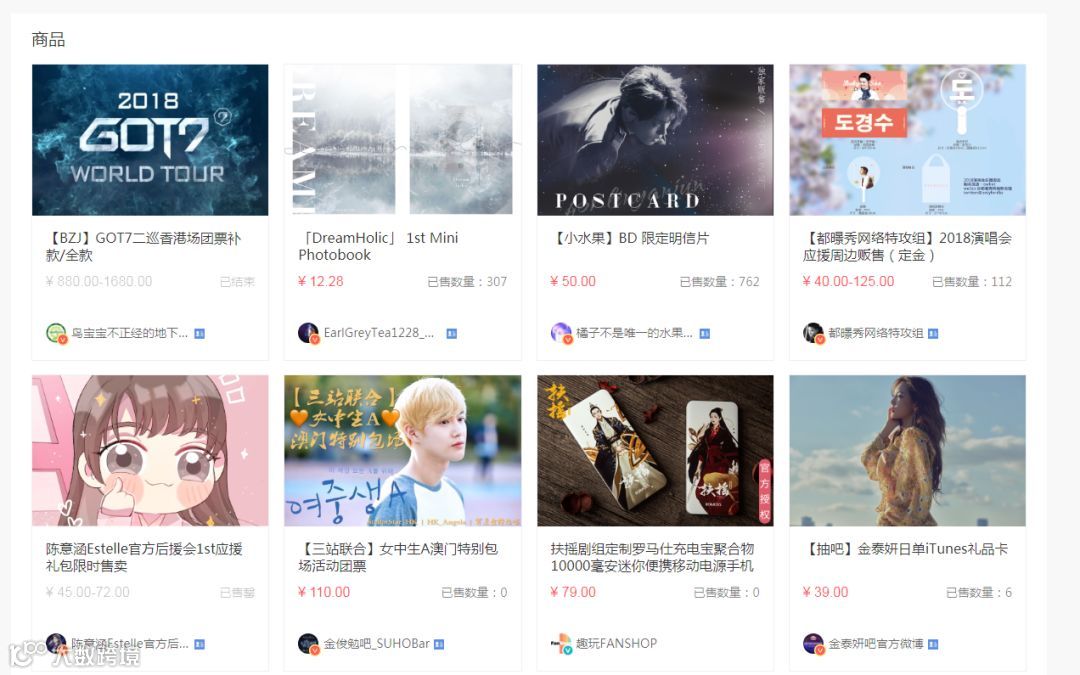Click seller avatar of 都暻秀网络特攻组
The image size is (1080, 675).
click(x=813, y=333)
